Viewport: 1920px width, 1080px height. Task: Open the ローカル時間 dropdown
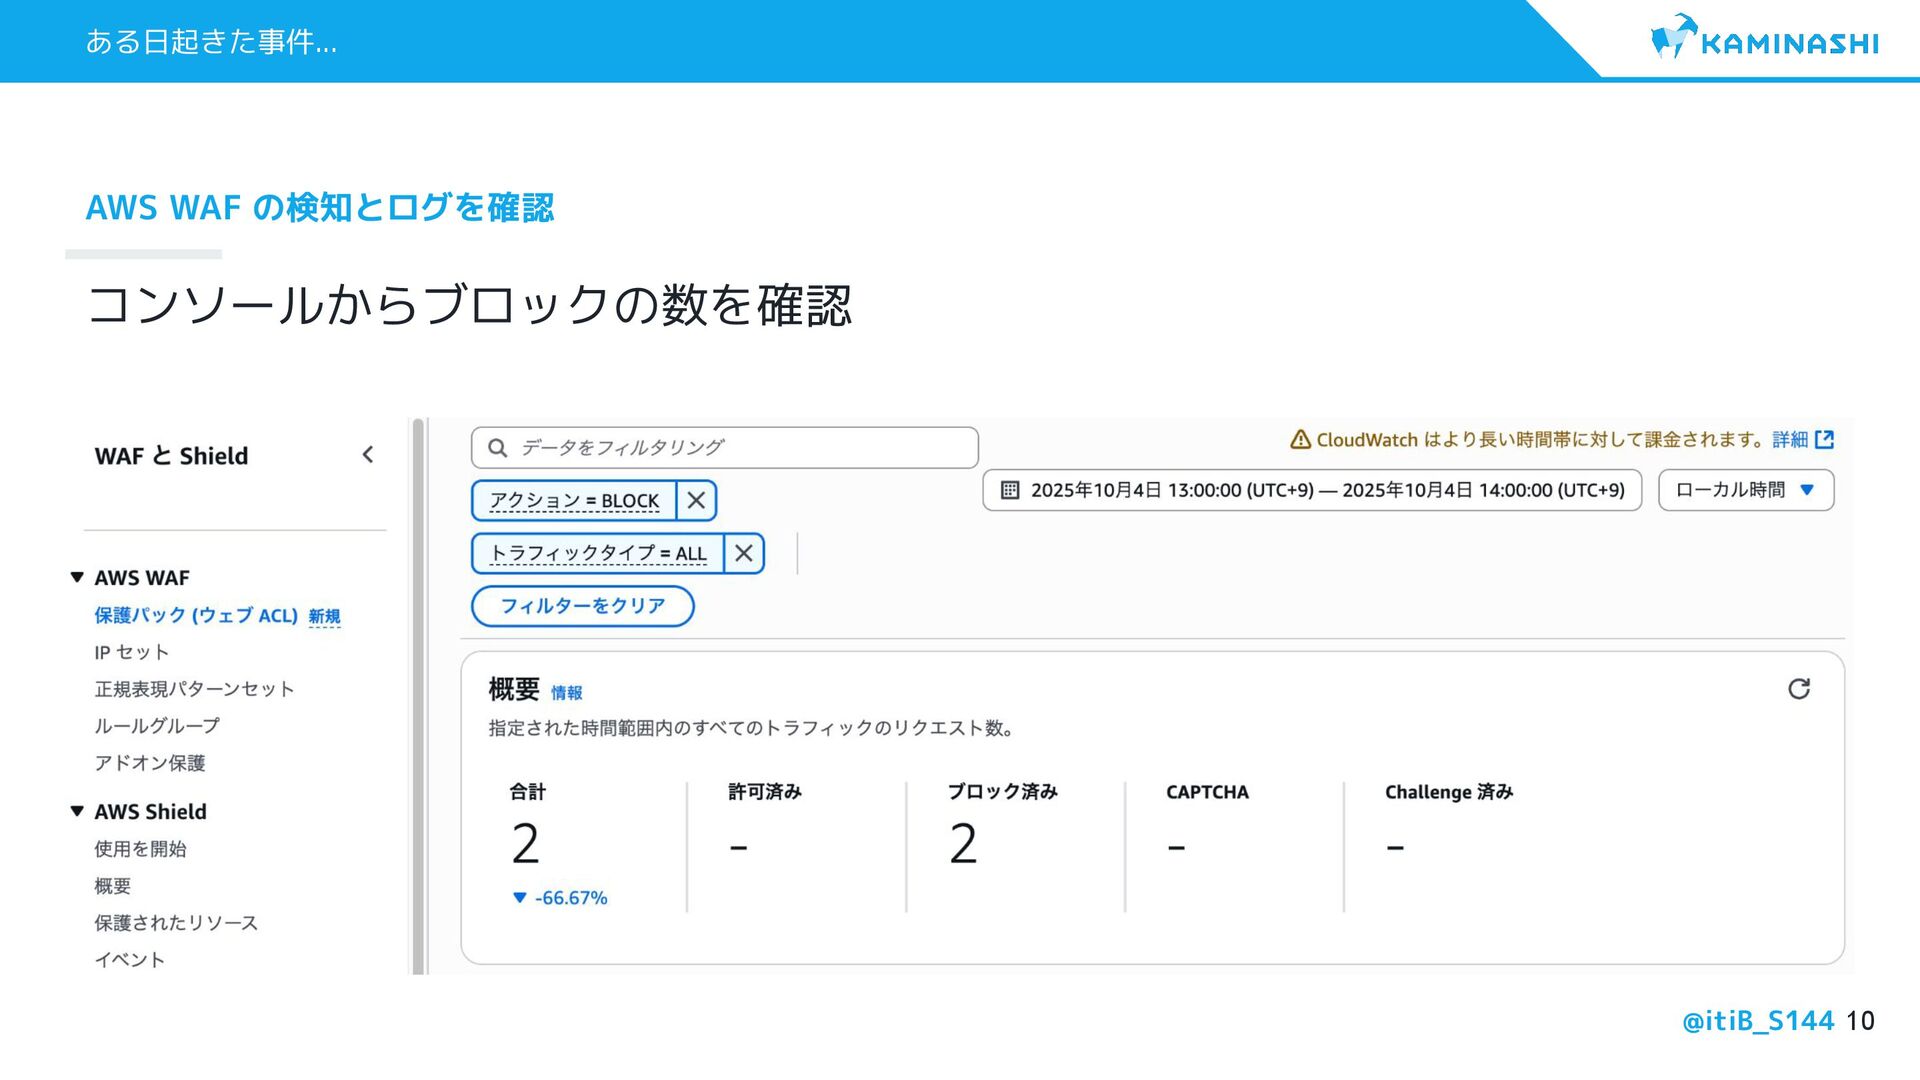coord(1745,490)
